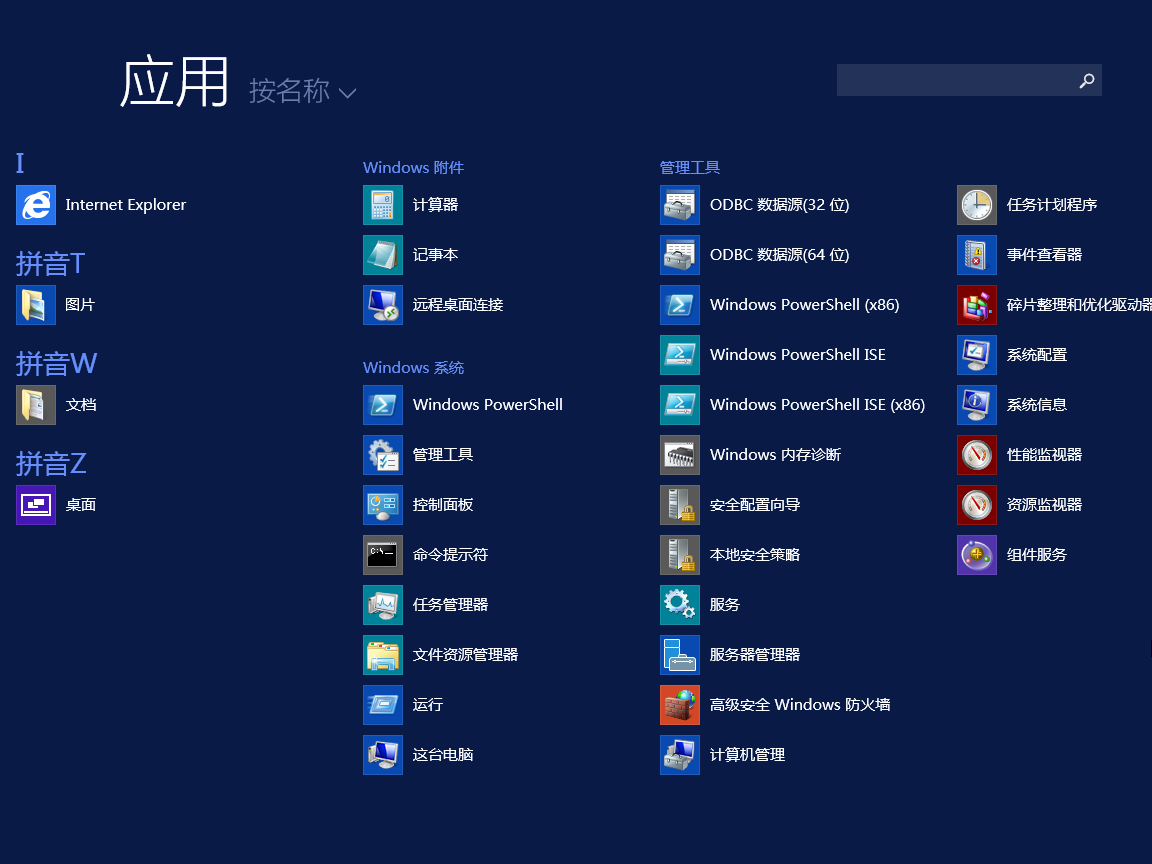Open the 管理工具 app icon
The width and height of the screenshot is (1152, 864).
point(383,455)
